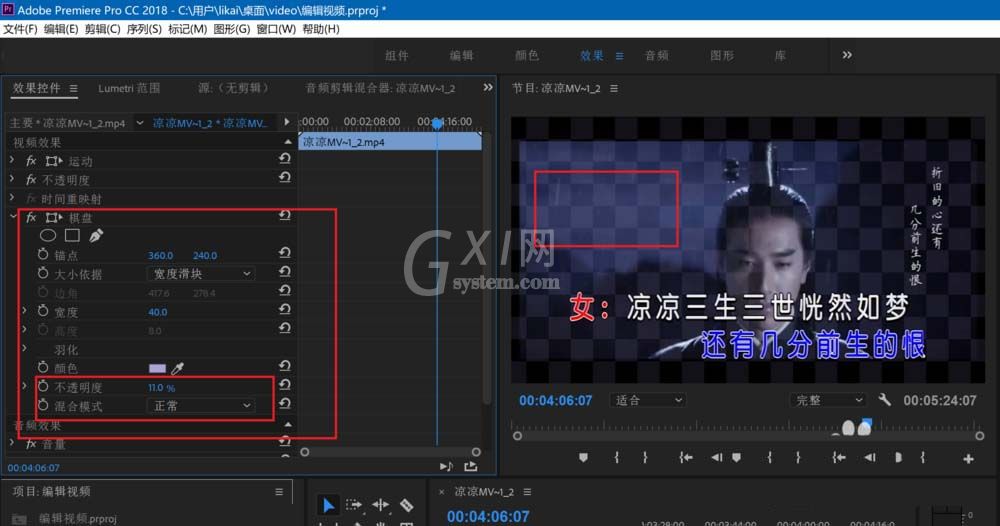
Task: Reset the 宽度 parameter
Action: pos(285,310)
